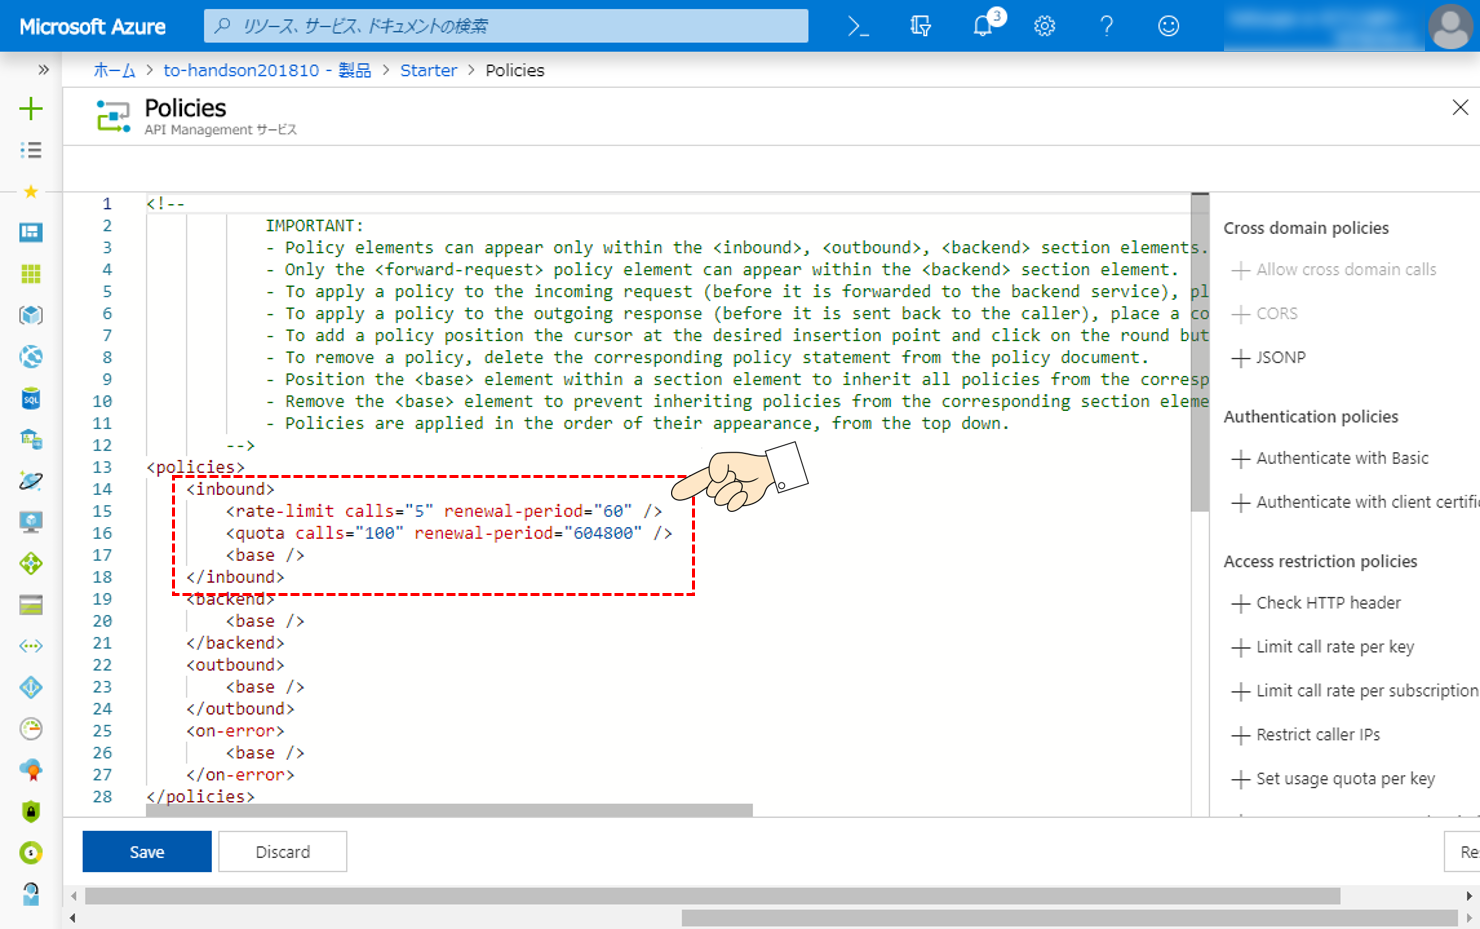The width and height of the screenshot is (1480, 929).
Task: Navigate to the Starter breadcrumb
Action: point(428,70)
